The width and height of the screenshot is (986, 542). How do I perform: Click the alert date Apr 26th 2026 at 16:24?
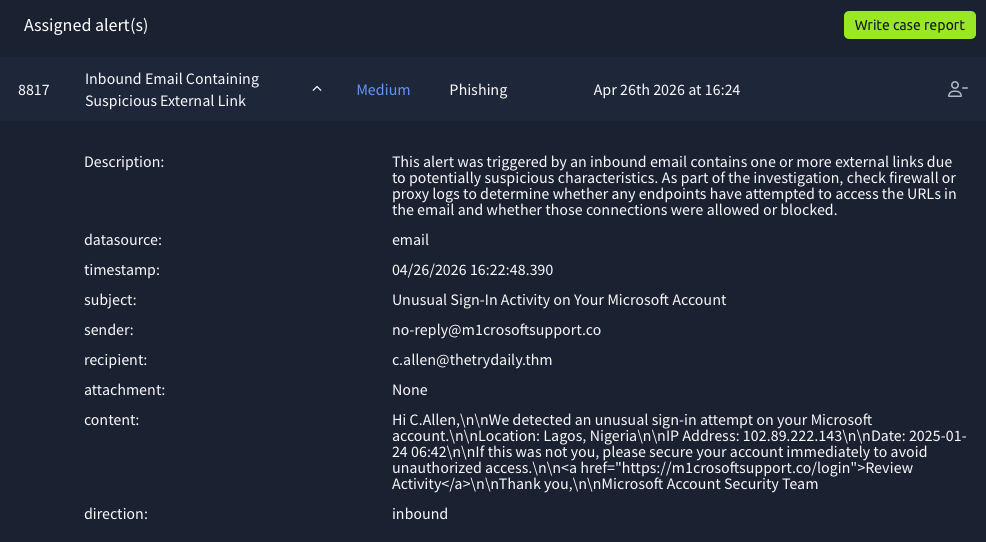667,90
